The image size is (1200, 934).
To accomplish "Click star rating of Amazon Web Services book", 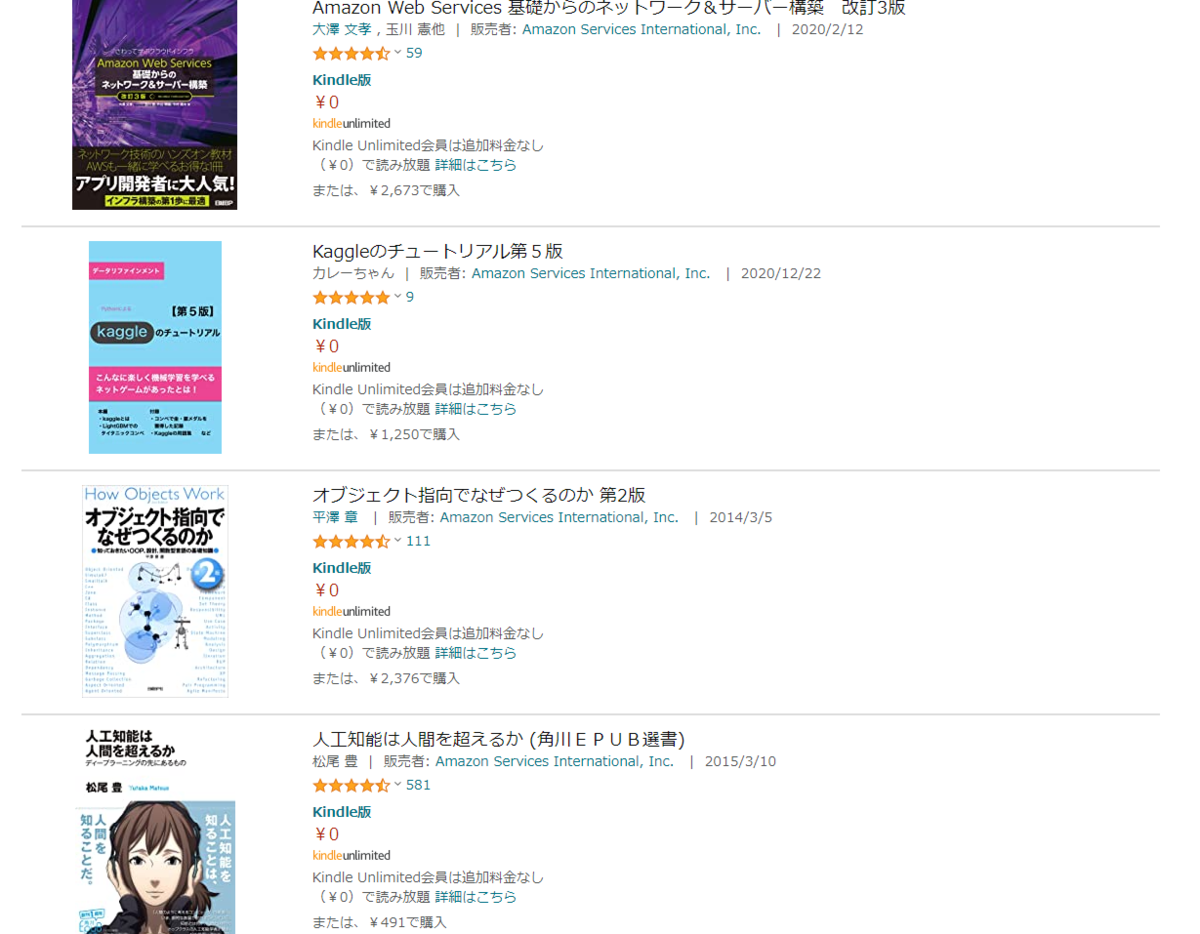I will pyautogui.click(x=351, y=53).
